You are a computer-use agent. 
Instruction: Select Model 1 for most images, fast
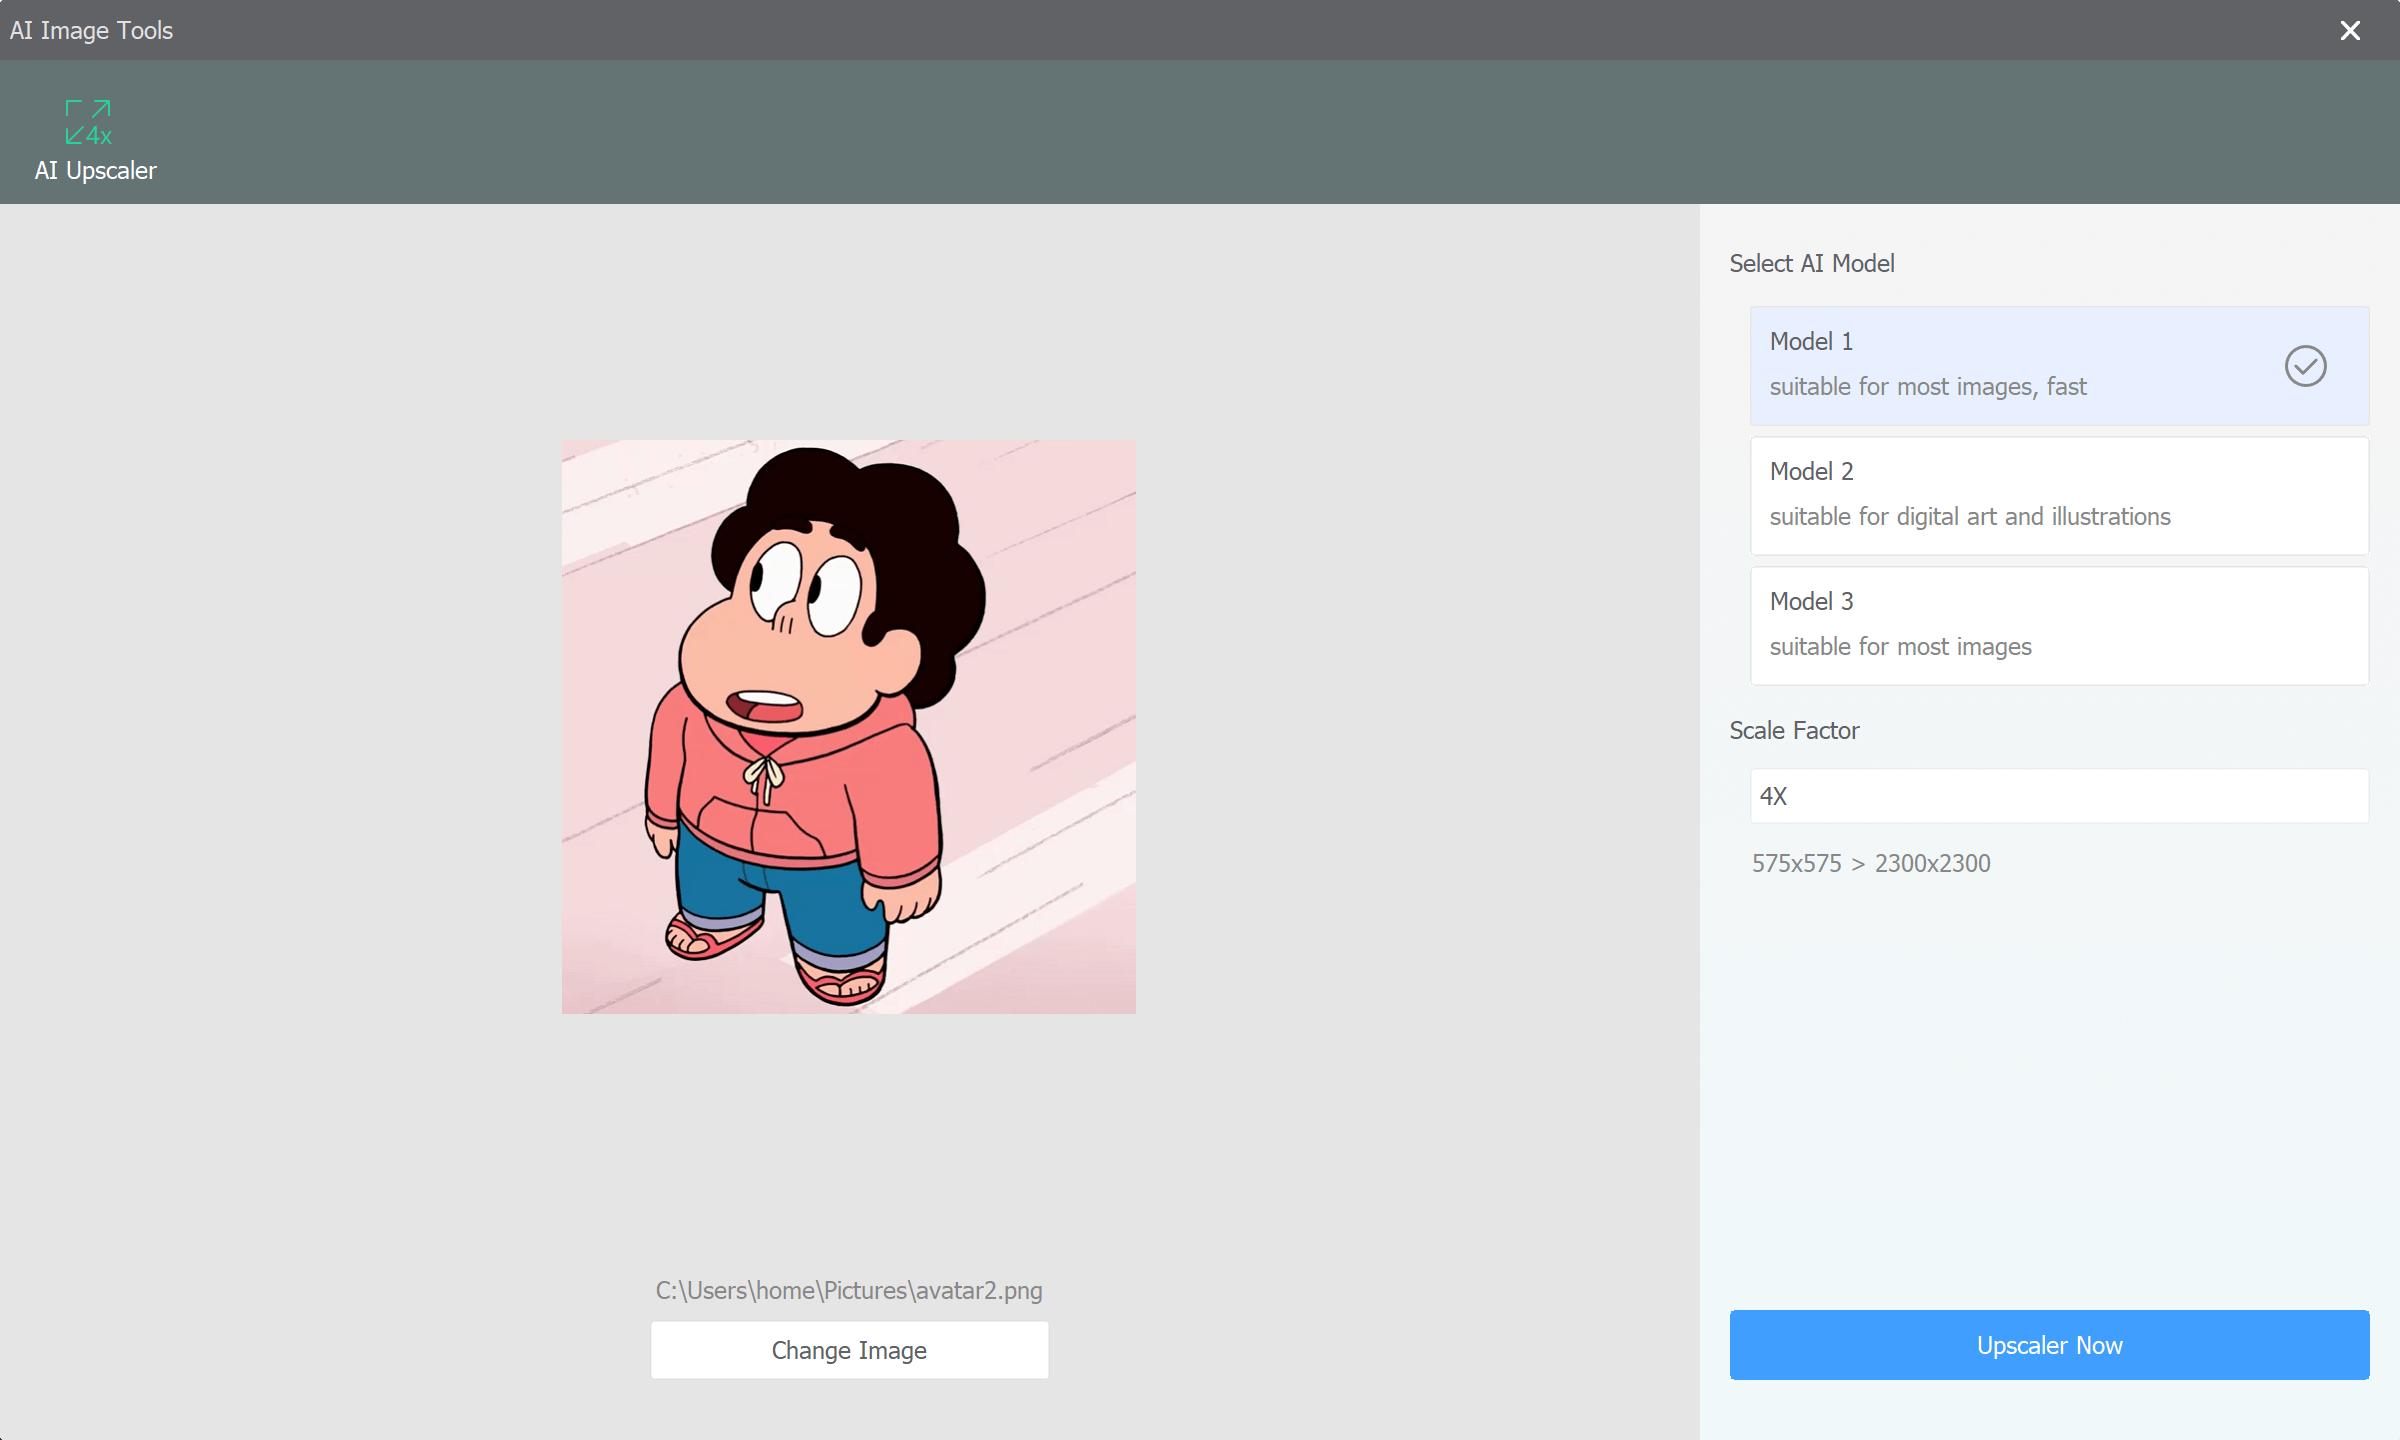coord(2059,366)
